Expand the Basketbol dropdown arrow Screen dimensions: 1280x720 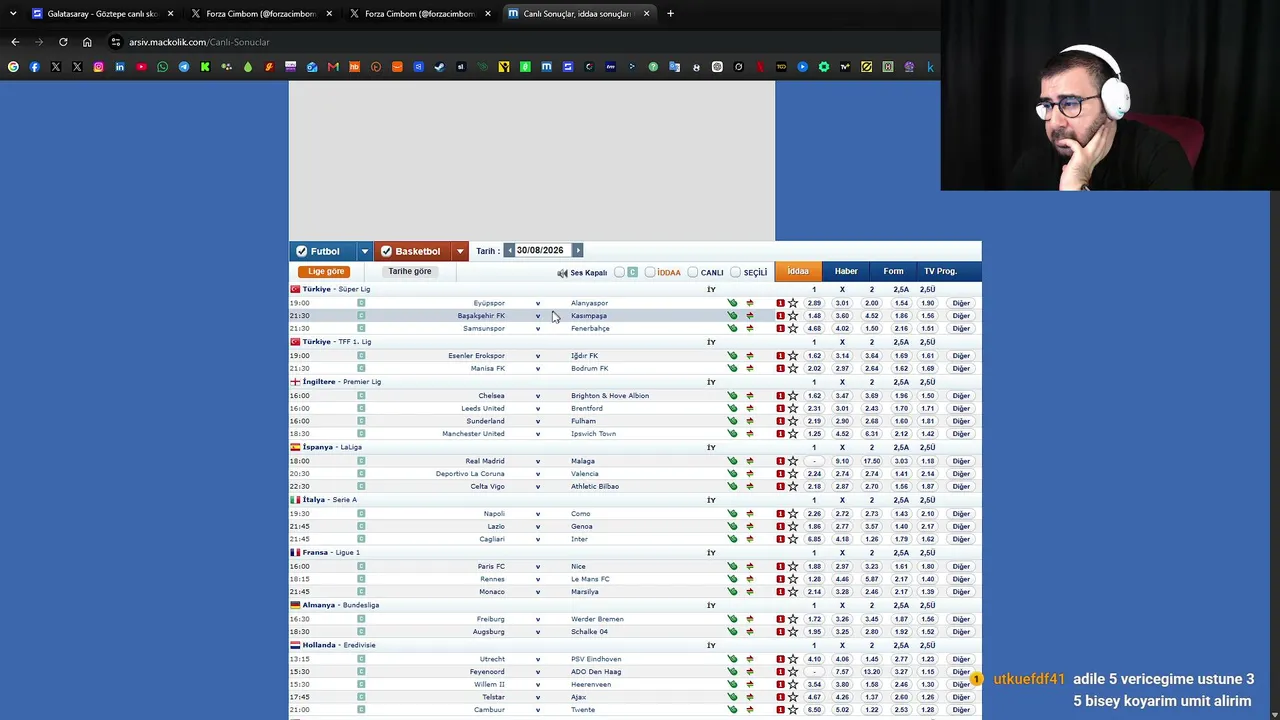tap(460, 251)
